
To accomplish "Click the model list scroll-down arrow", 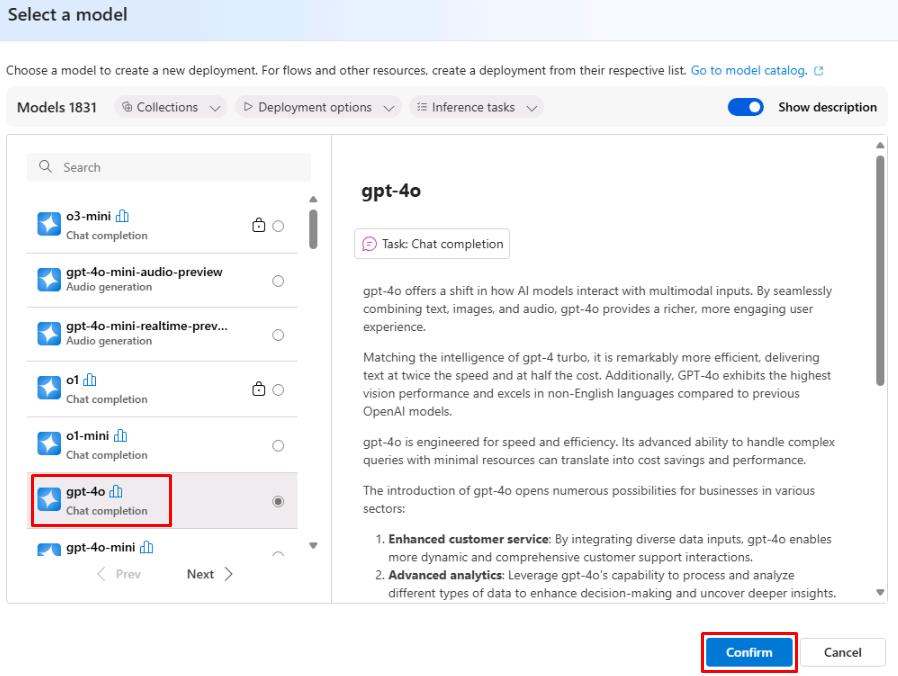I will (313, 545).
